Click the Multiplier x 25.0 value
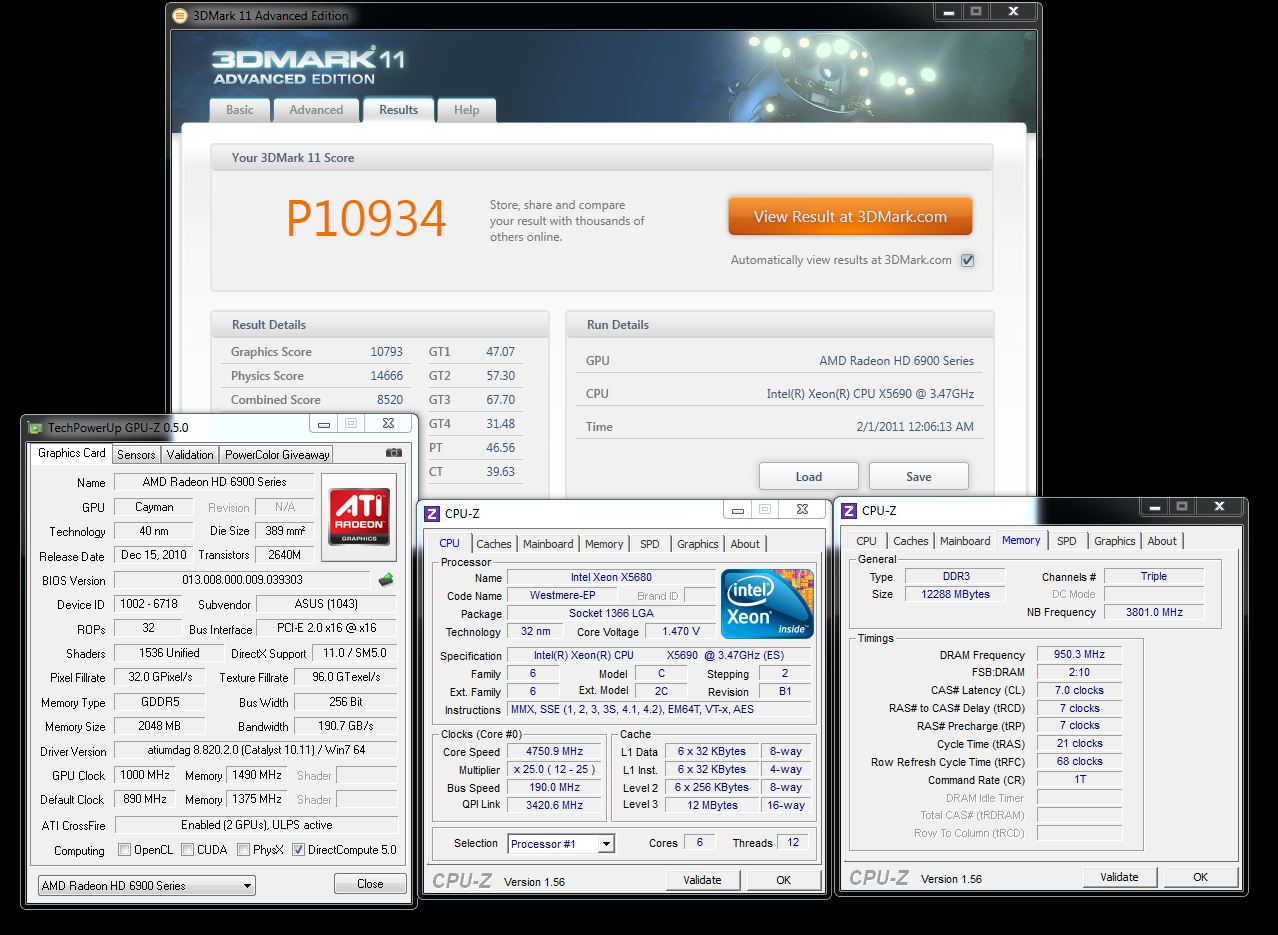The image size is (1278, 935). click(554, 770)
